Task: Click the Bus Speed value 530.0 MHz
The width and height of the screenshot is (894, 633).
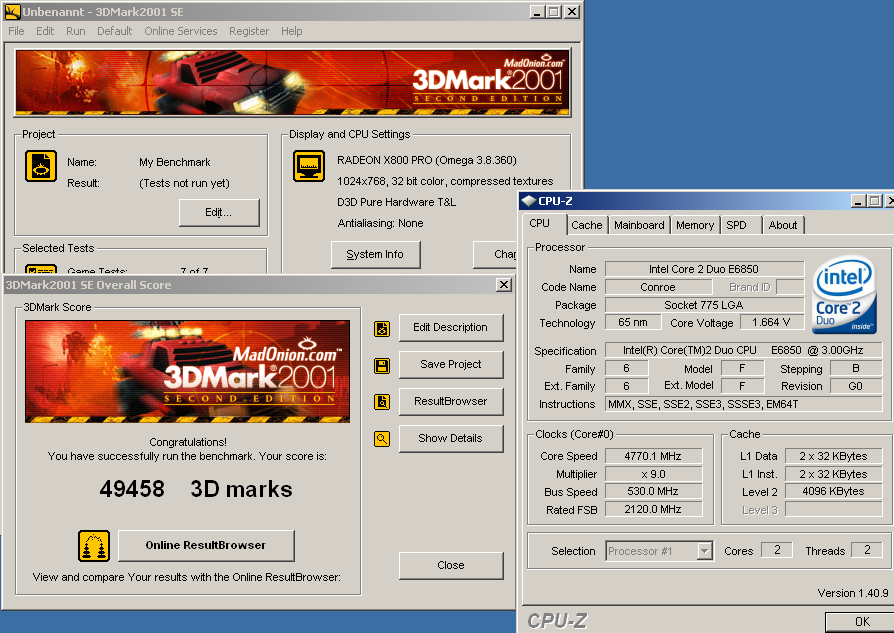Action: coord(653,492)
